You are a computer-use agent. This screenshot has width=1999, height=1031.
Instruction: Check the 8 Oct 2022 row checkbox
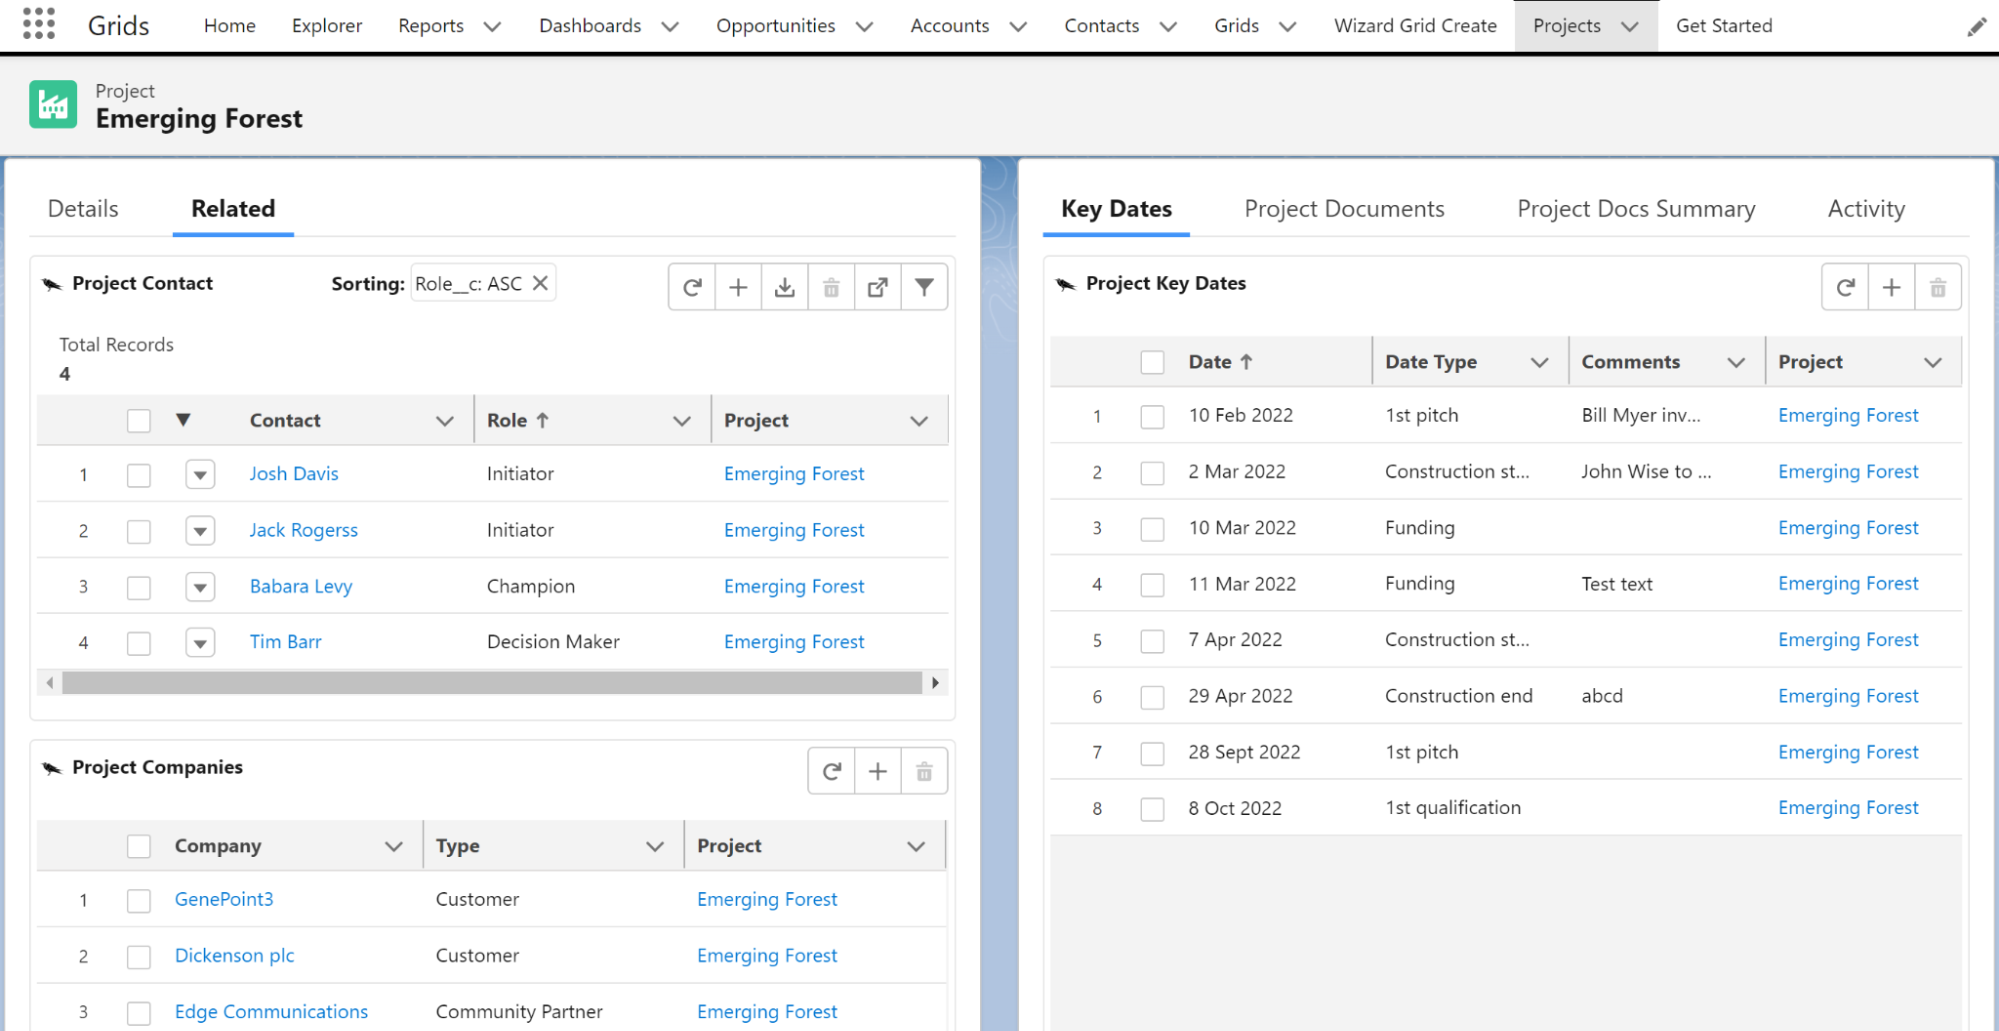pyautogui.click(x=1153, y=809)
